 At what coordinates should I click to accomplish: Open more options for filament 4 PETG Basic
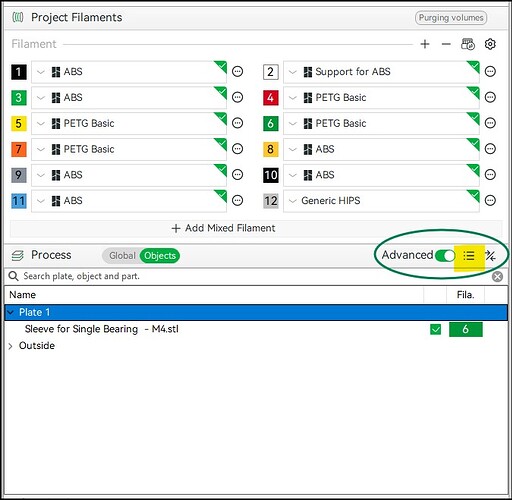point(490,97)
